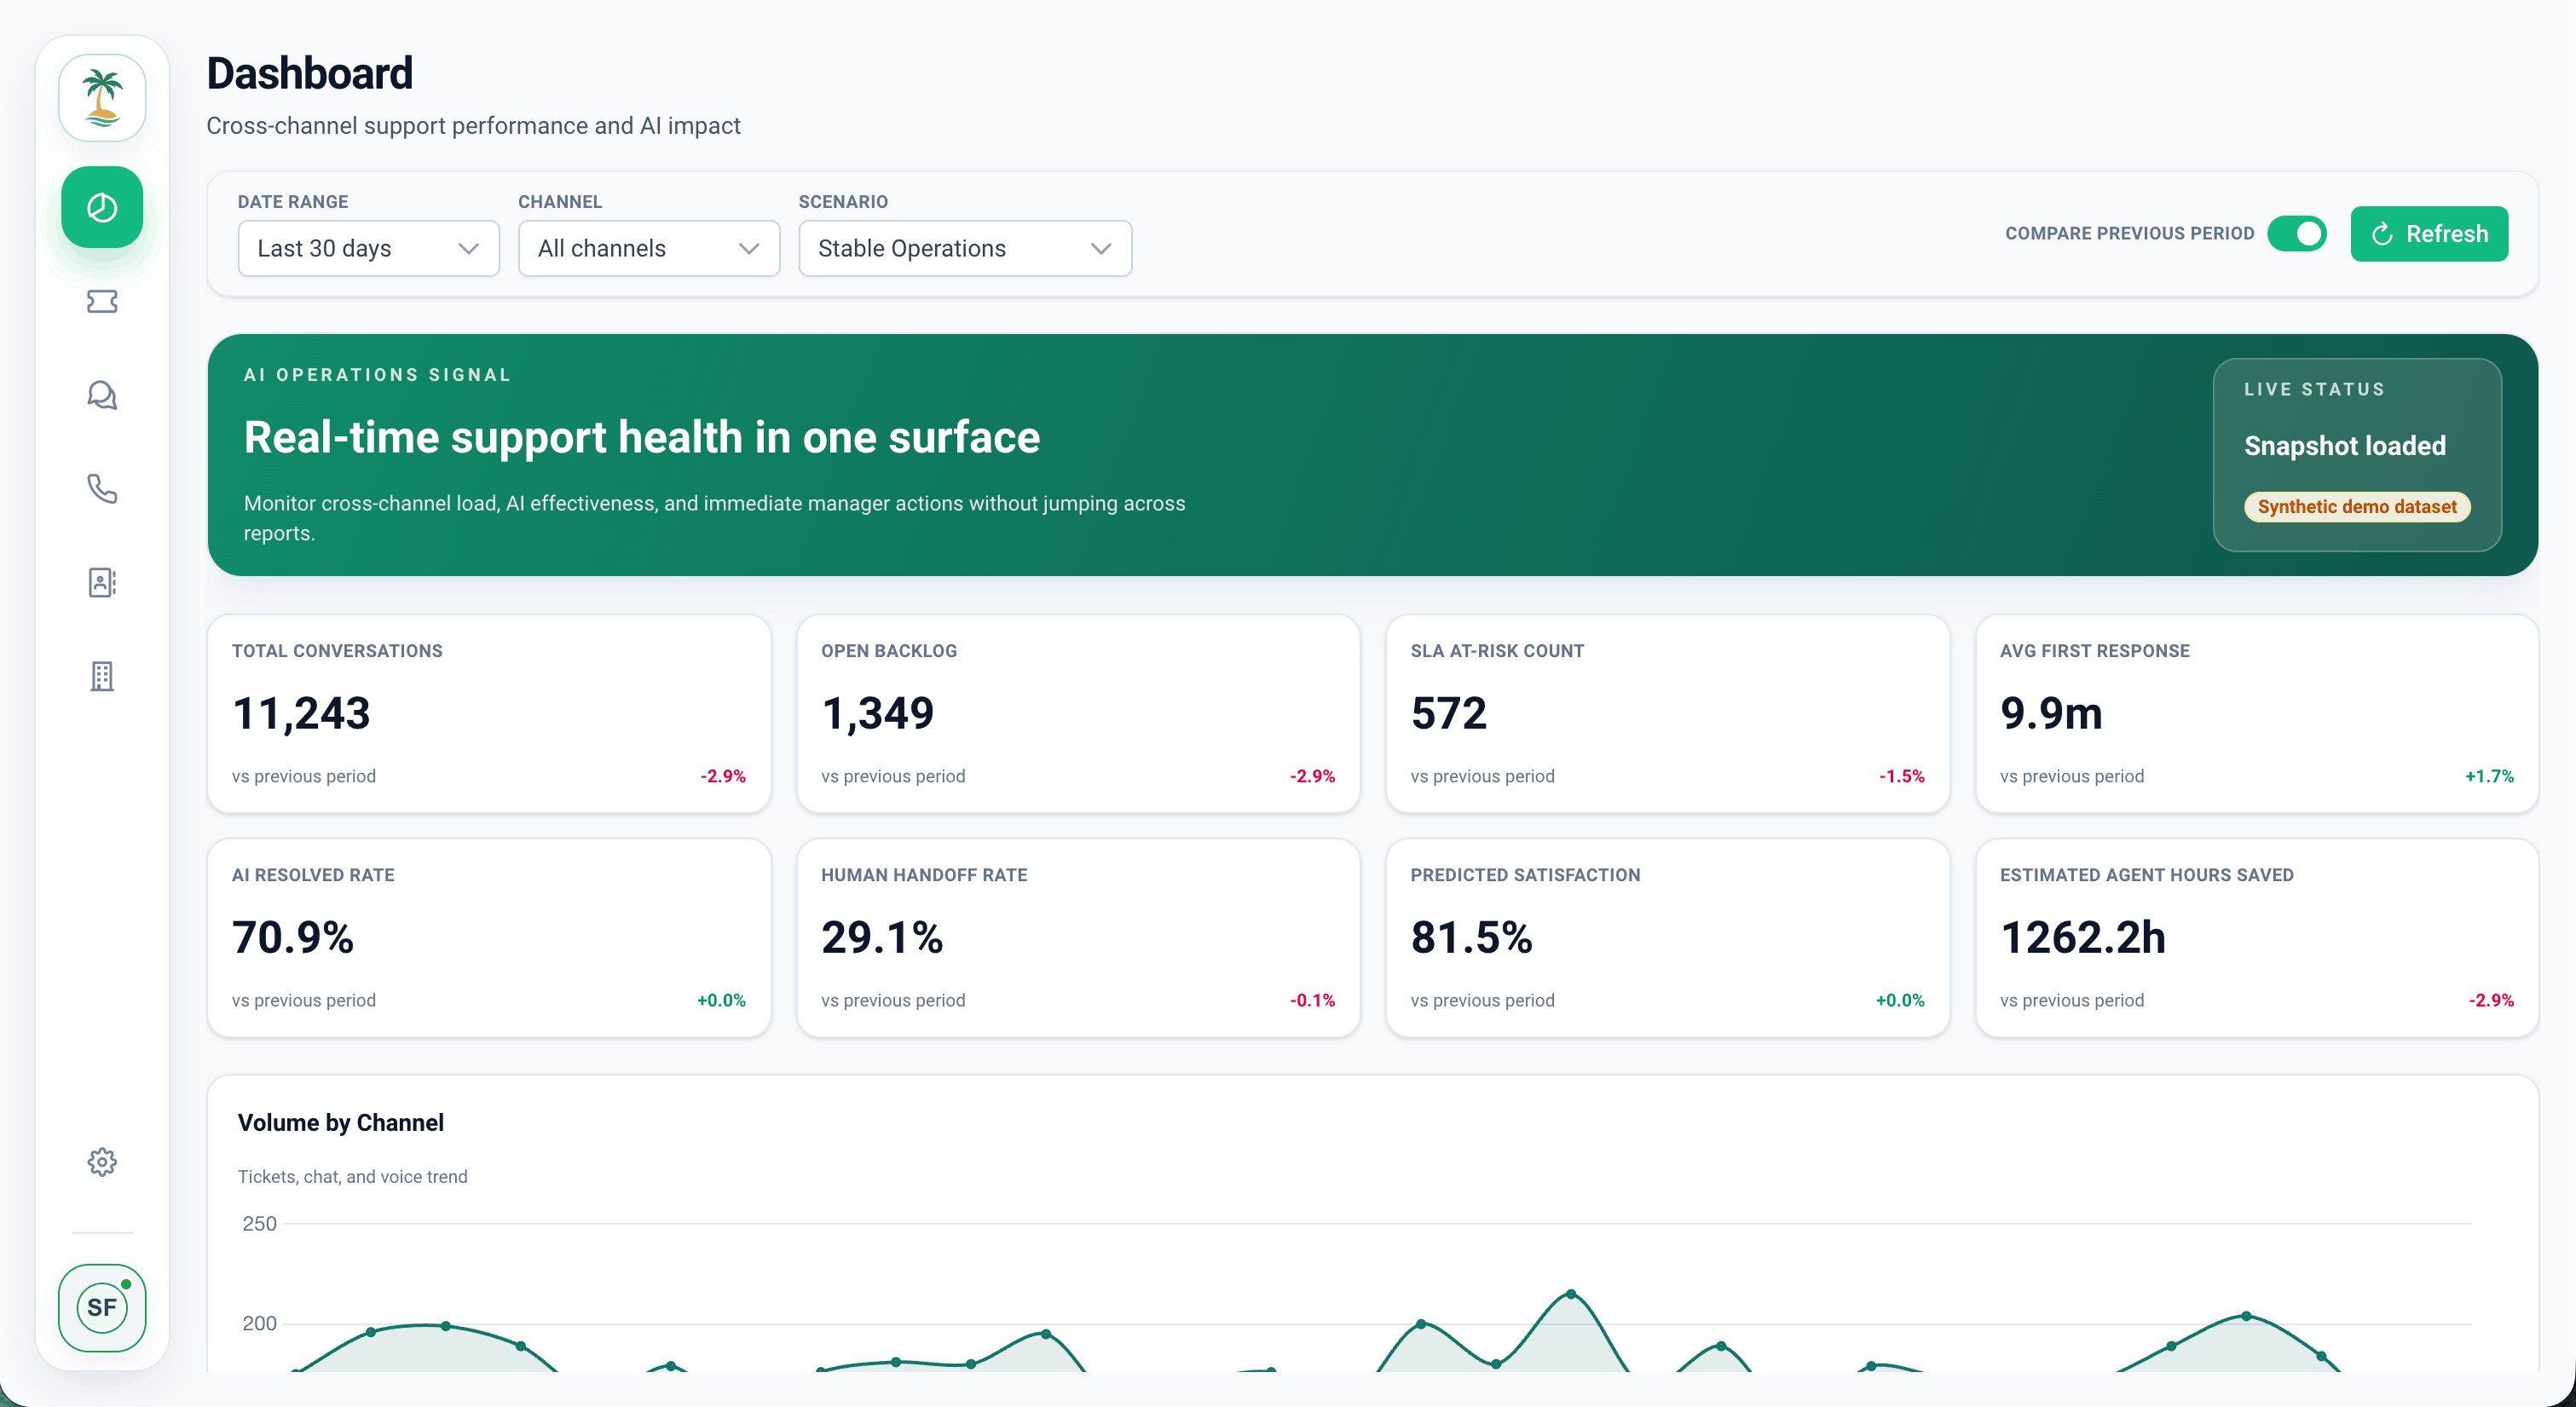The width and height of the screenshot is (2576, 1407).
Task: Toggle Compare Previous Period switch
Action: (2297, 233)
